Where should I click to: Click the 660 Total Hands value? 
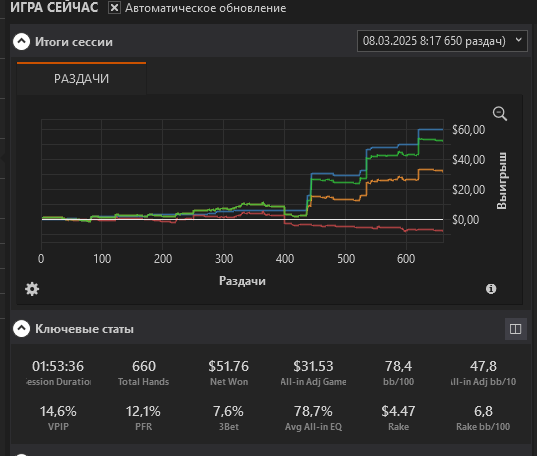point(144,366)
